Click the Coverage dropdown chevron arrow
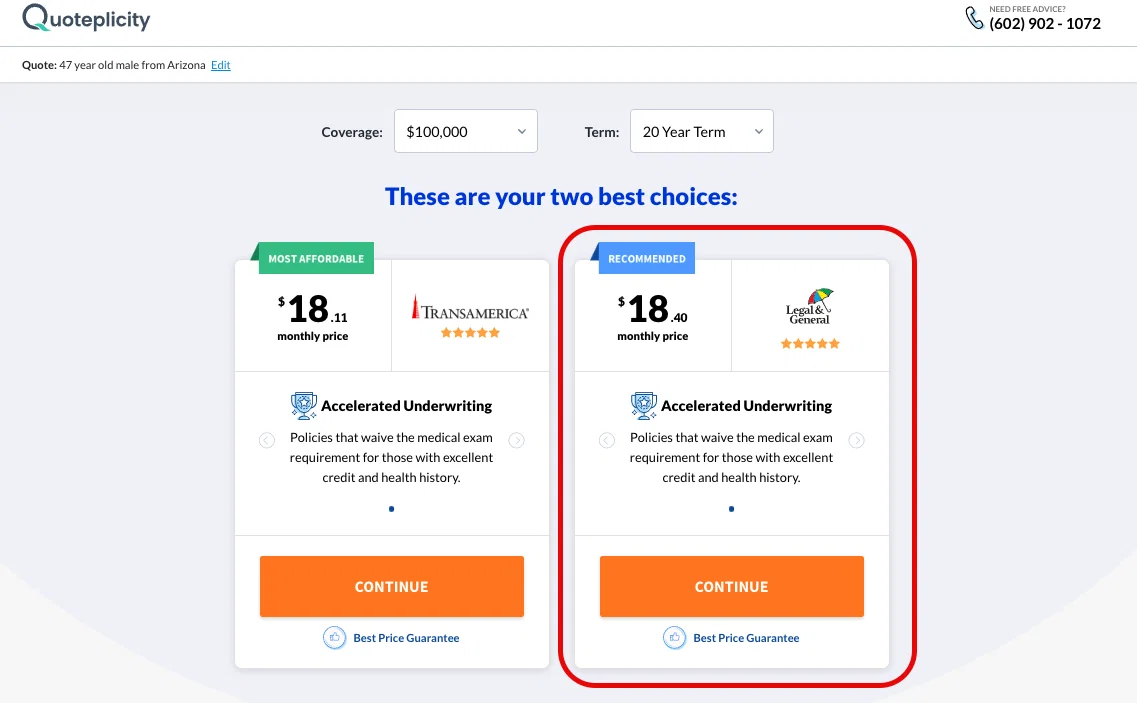 tap(521, 131)
